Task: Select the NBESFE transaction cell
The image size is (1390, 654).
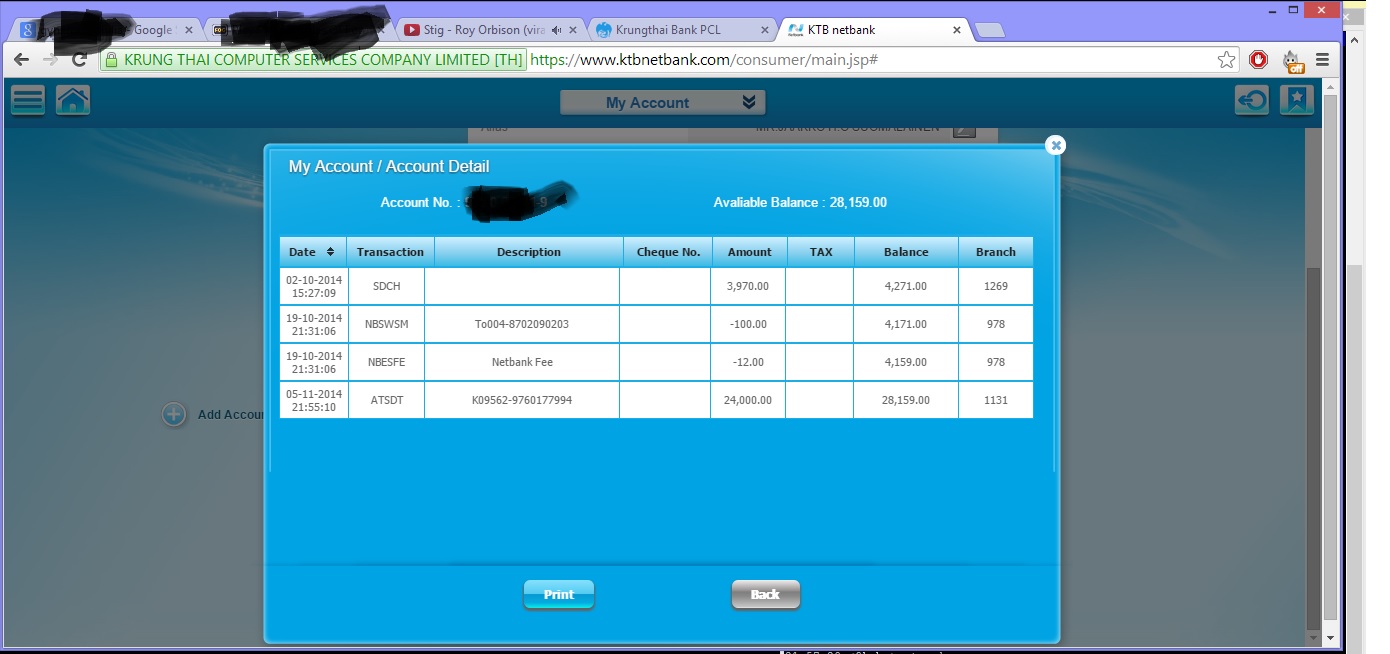Action: tap(386, 362)
